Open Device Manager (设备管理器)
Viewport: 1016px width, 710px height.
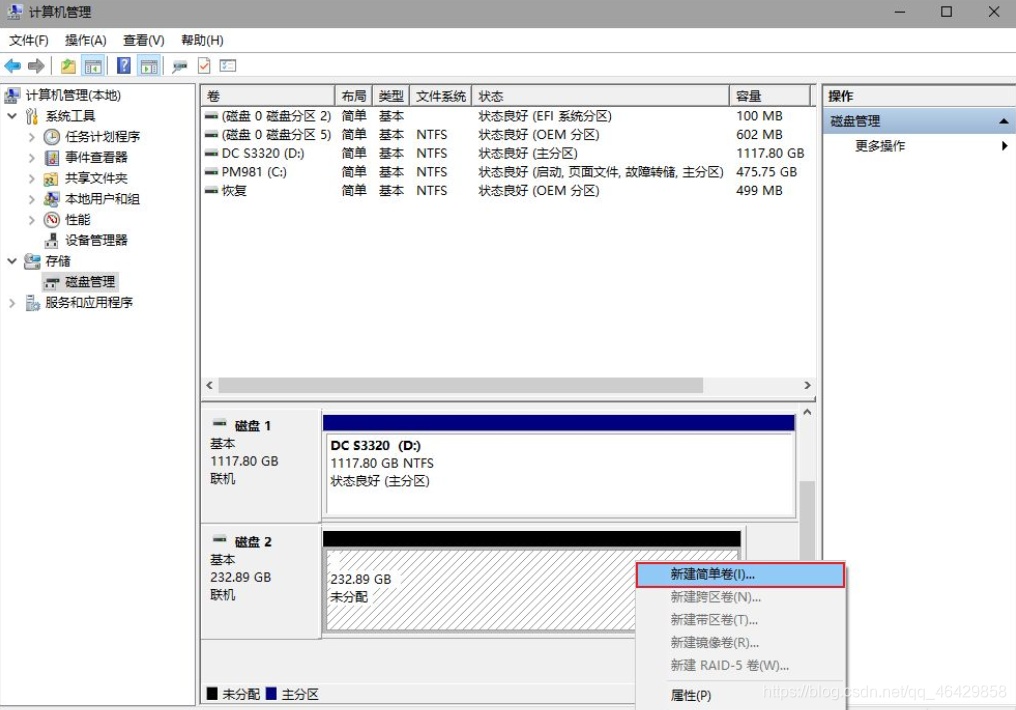click(x=96, y=240)
